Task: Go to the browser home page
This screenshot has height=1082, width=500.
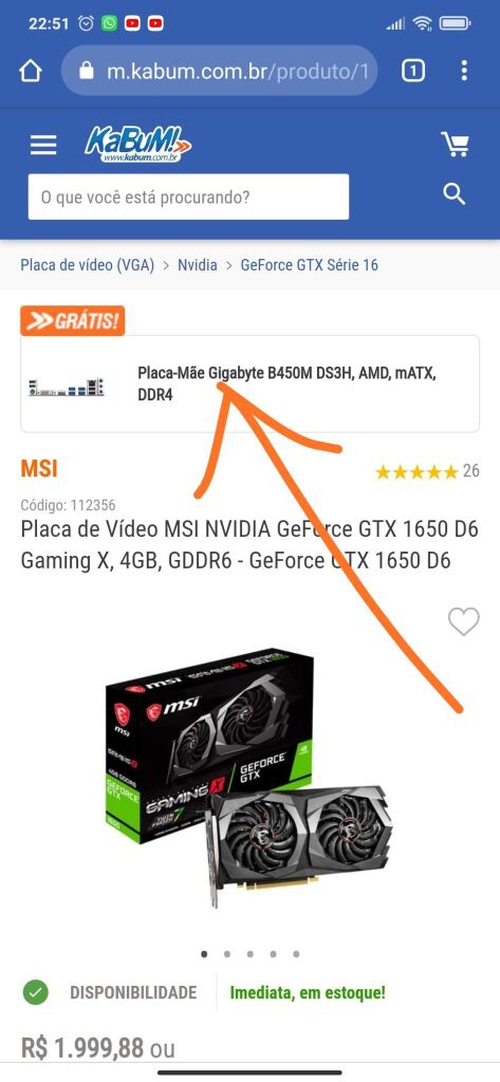Action: tap(30, 70)
